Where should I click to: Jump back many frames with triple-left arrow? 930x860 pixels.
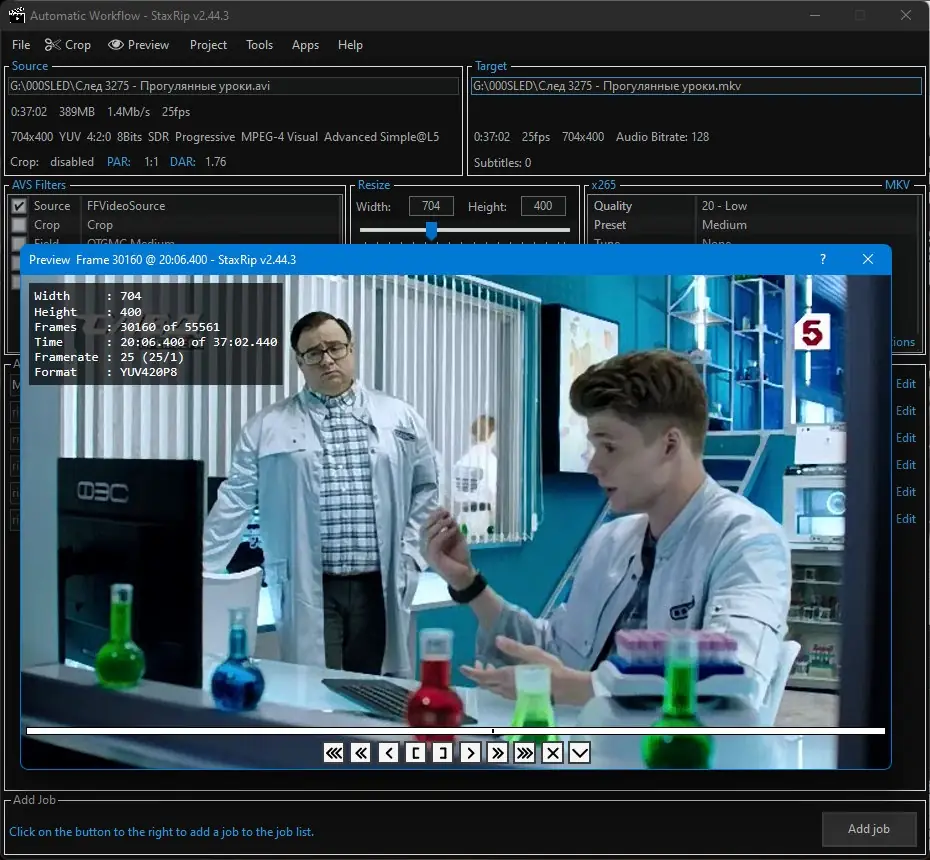pos(334,753)
